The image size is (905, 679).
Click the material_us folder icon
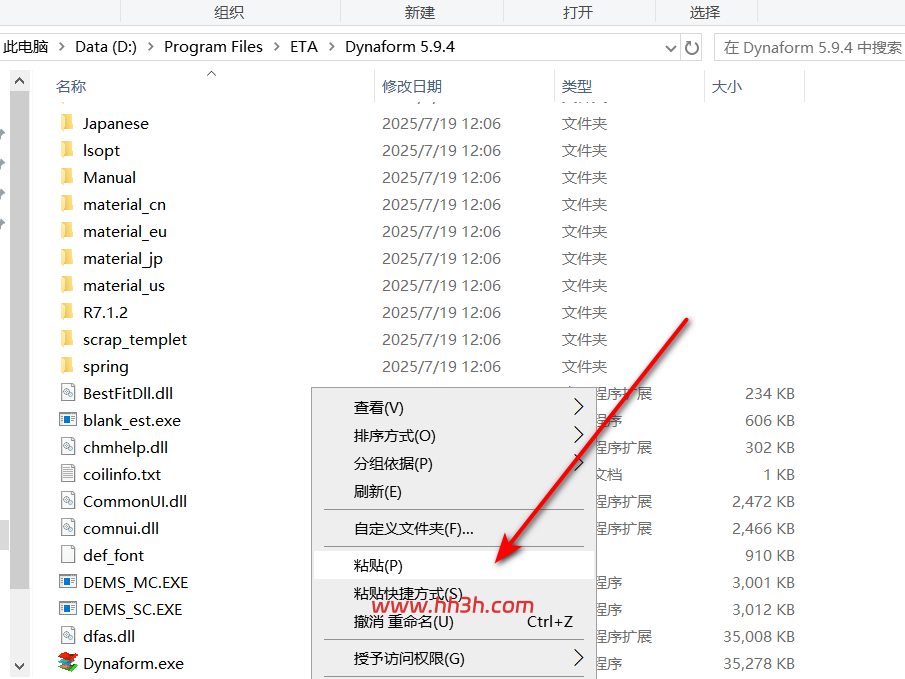pos(68,285)
